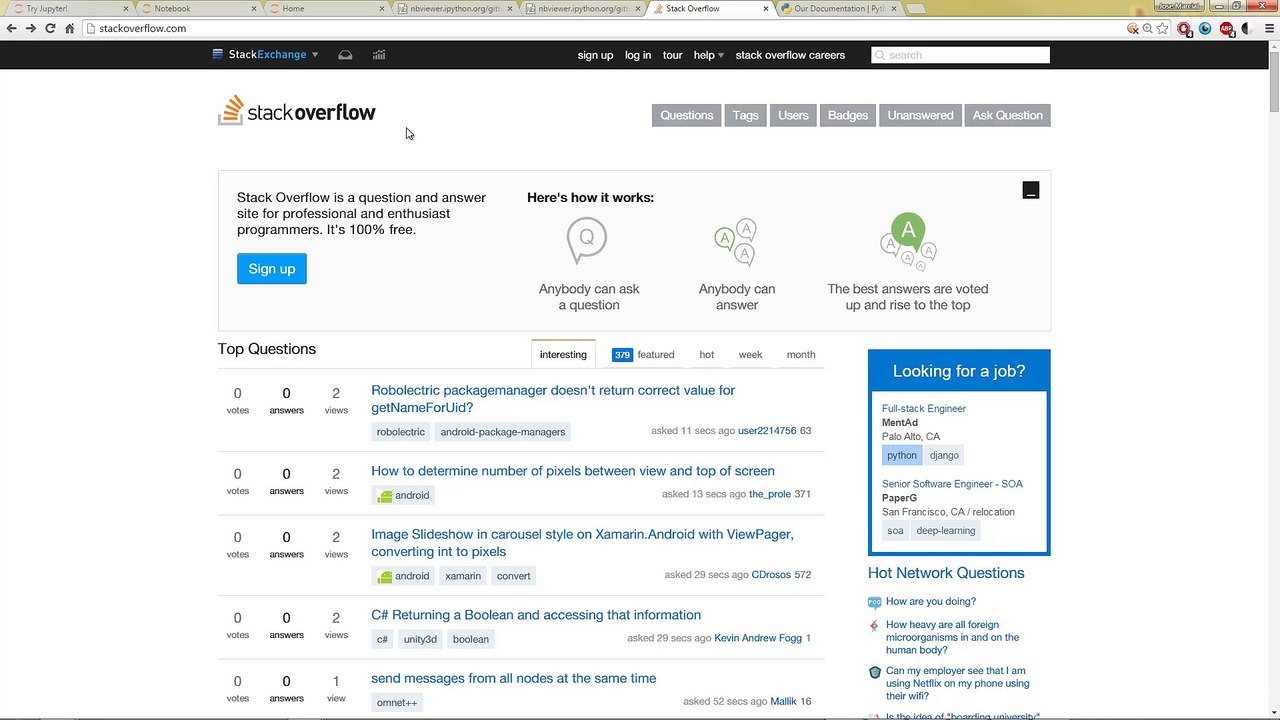Click the deep-learning job tag
Viewport: 1280px width, 720px height.
point(946,530)
